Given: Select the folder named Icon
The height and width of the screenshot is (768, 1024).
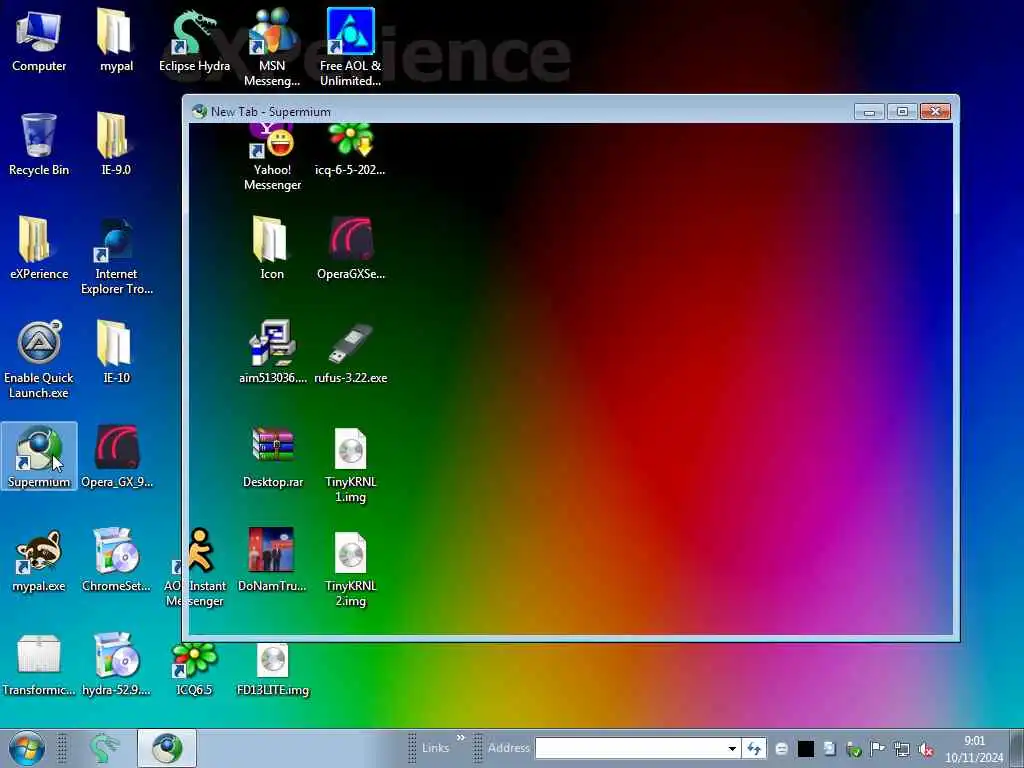Looking at the screenshot, I should 272,248.
